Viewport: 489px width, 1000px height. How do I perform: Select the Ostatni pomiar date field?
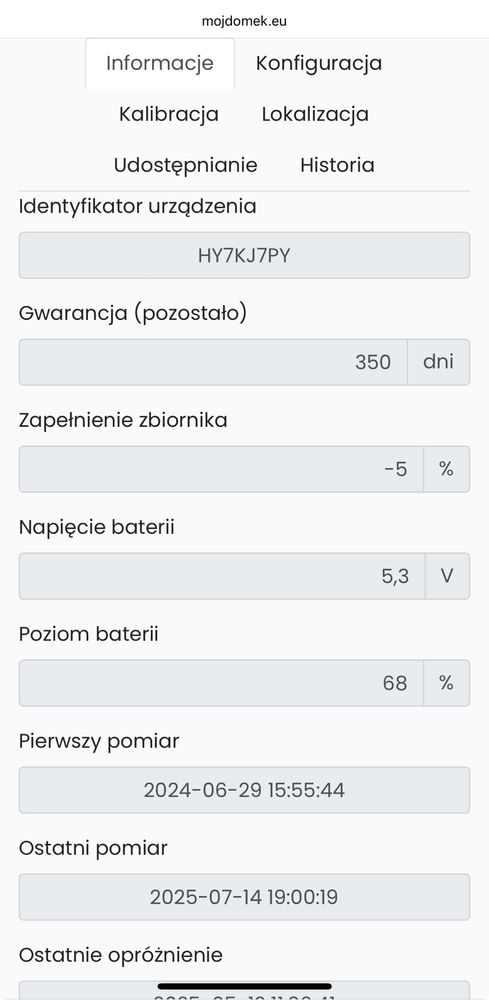(244, 897)
